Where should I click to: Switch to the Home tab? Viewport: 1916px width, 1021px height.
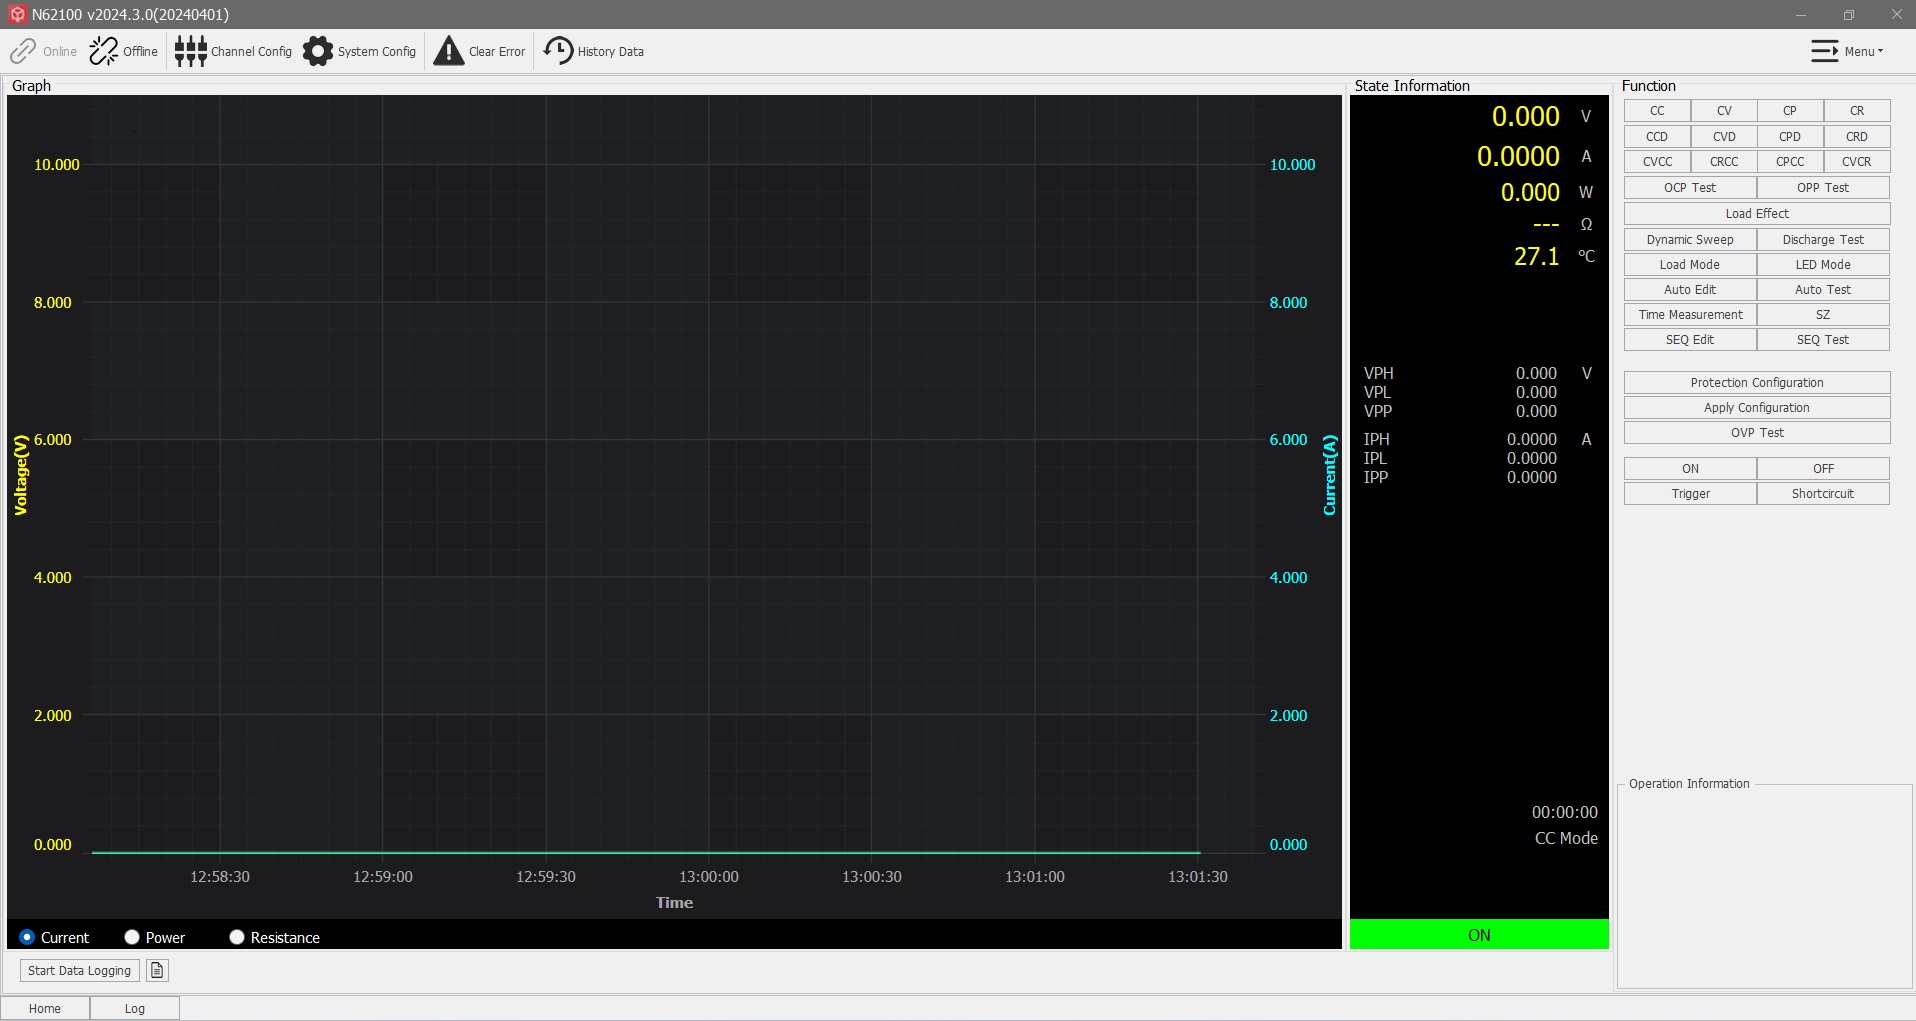pos(45,1008)
